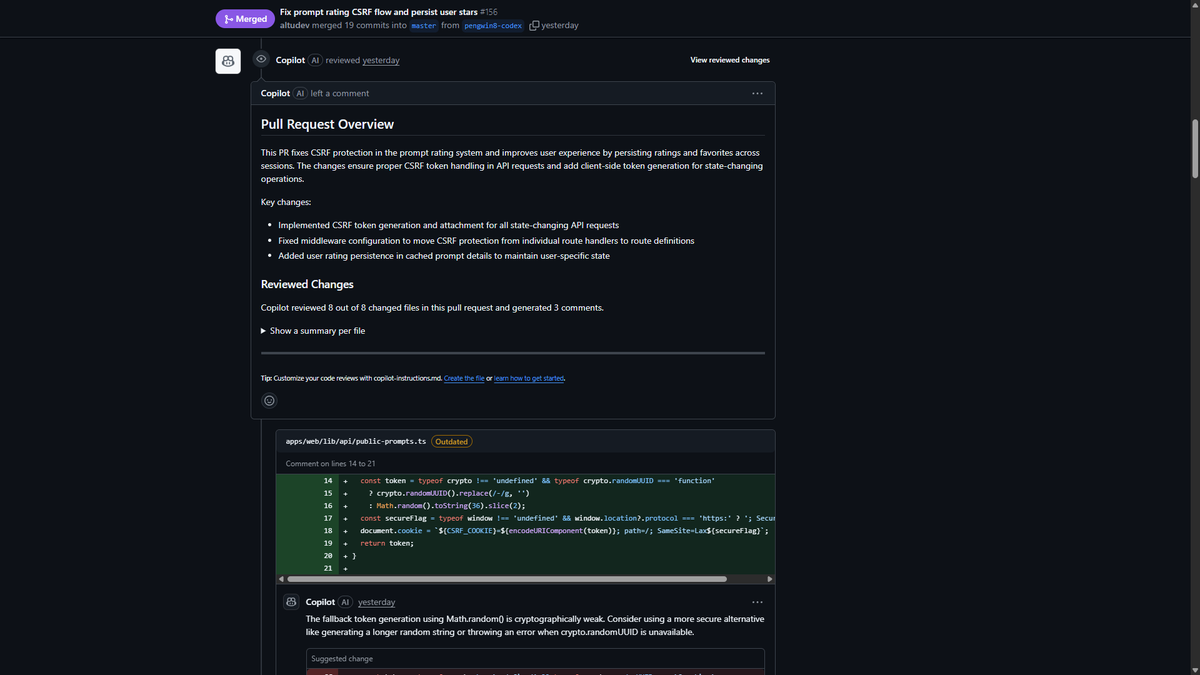Open Create the file link
Viewport: 1200px width, 675px height.
(464, 378)
